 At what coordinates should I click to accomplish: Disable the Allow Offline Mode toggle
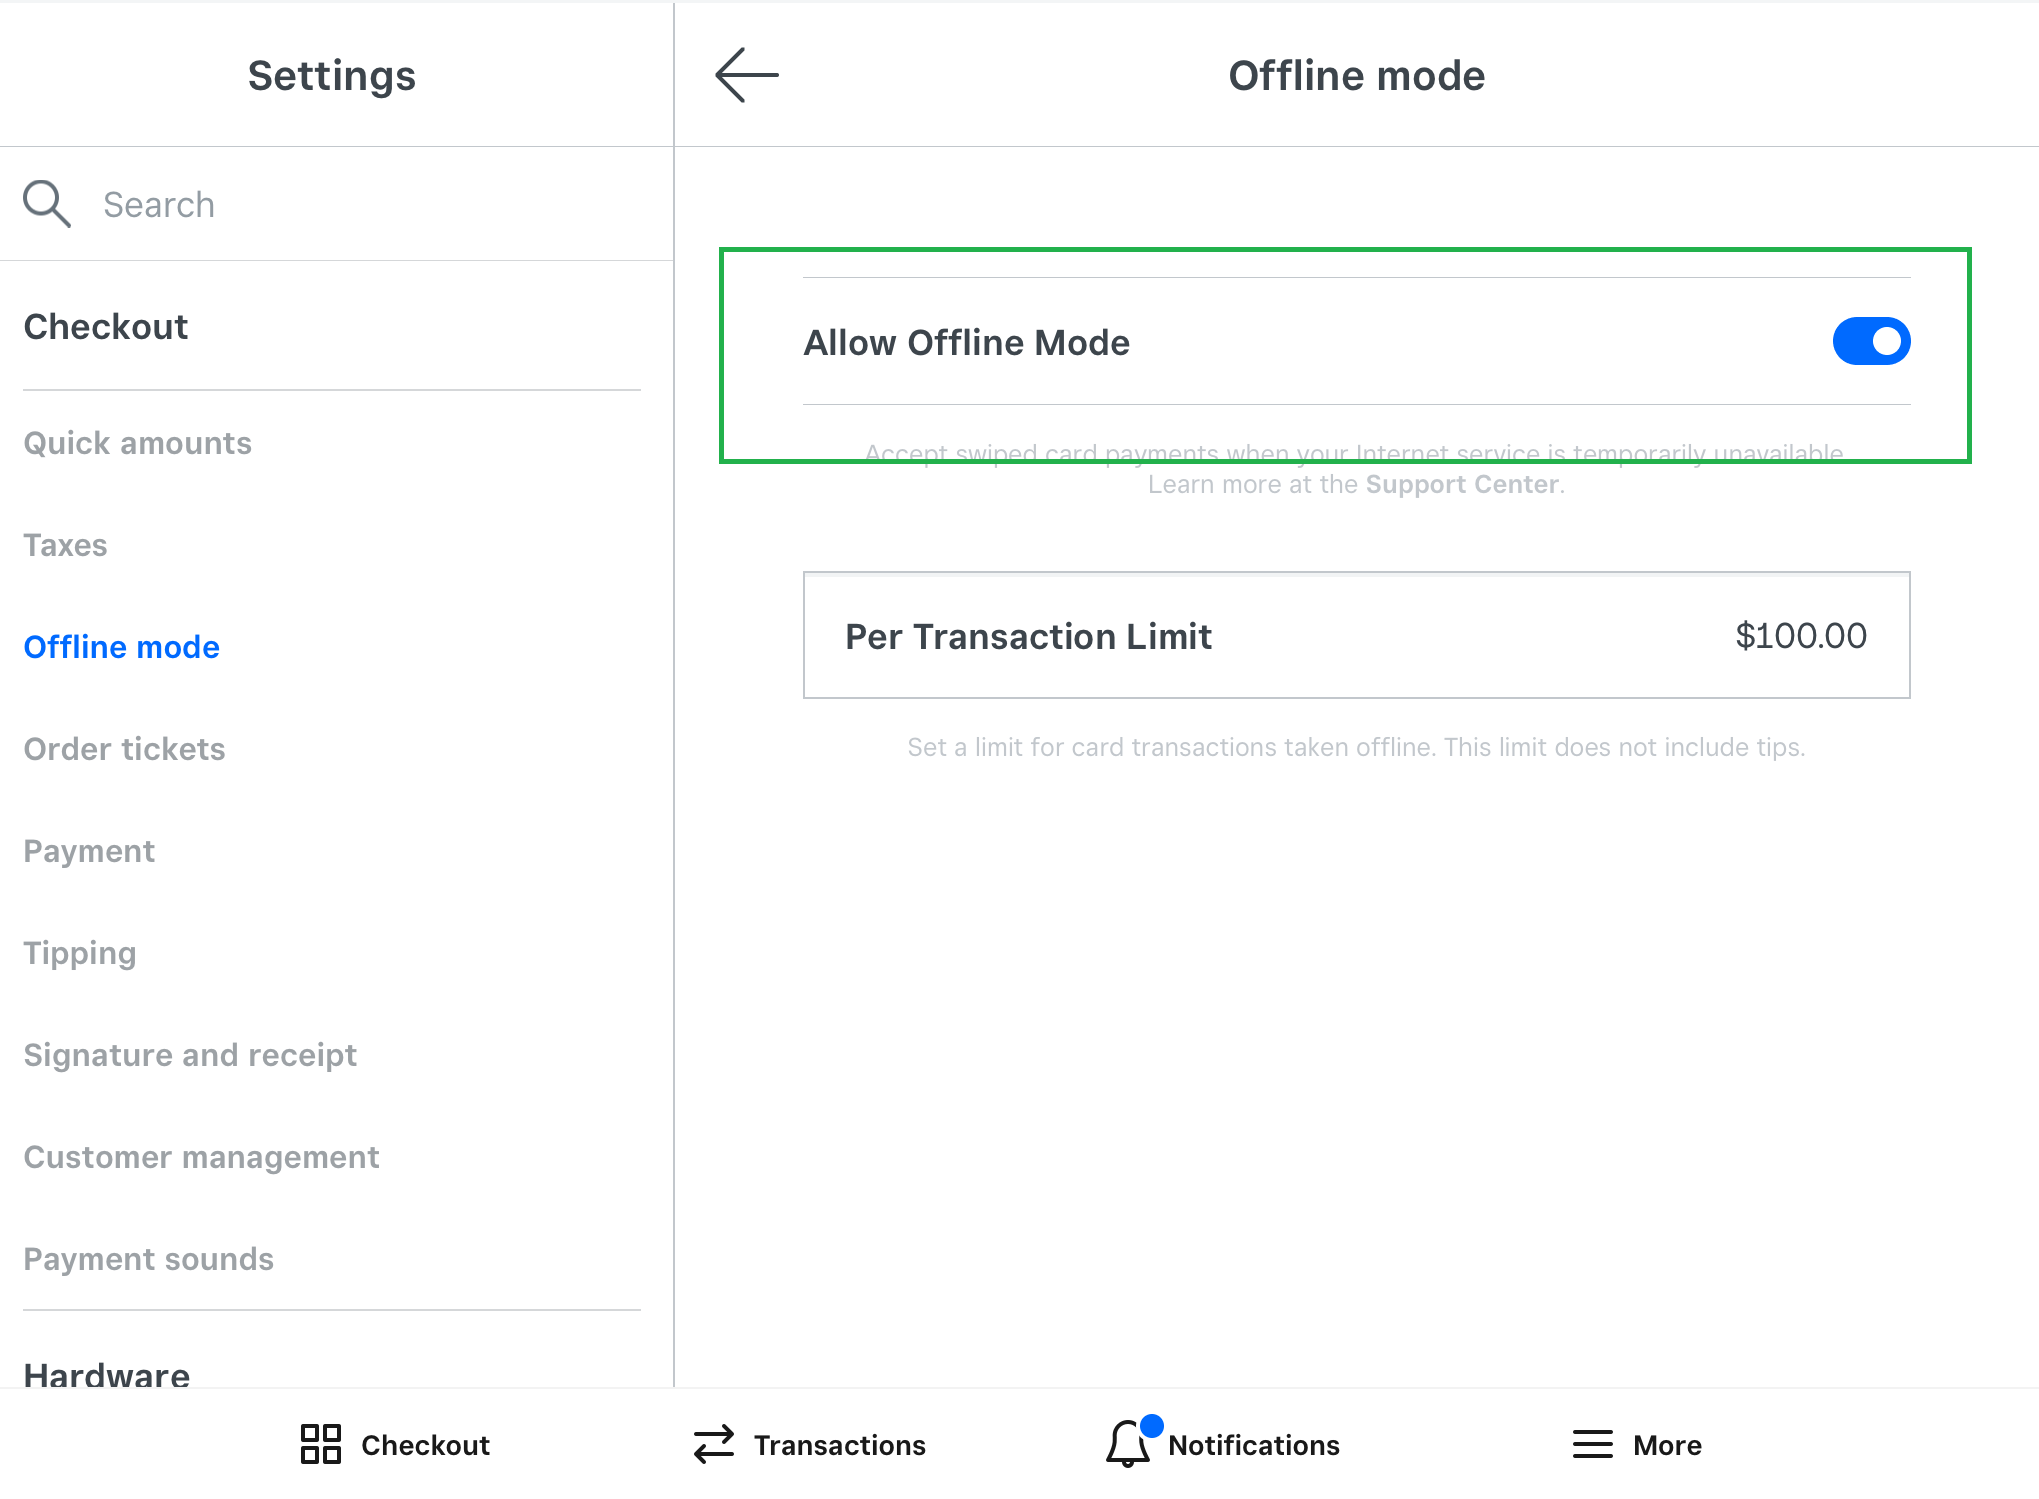[x=1871, y=342]
